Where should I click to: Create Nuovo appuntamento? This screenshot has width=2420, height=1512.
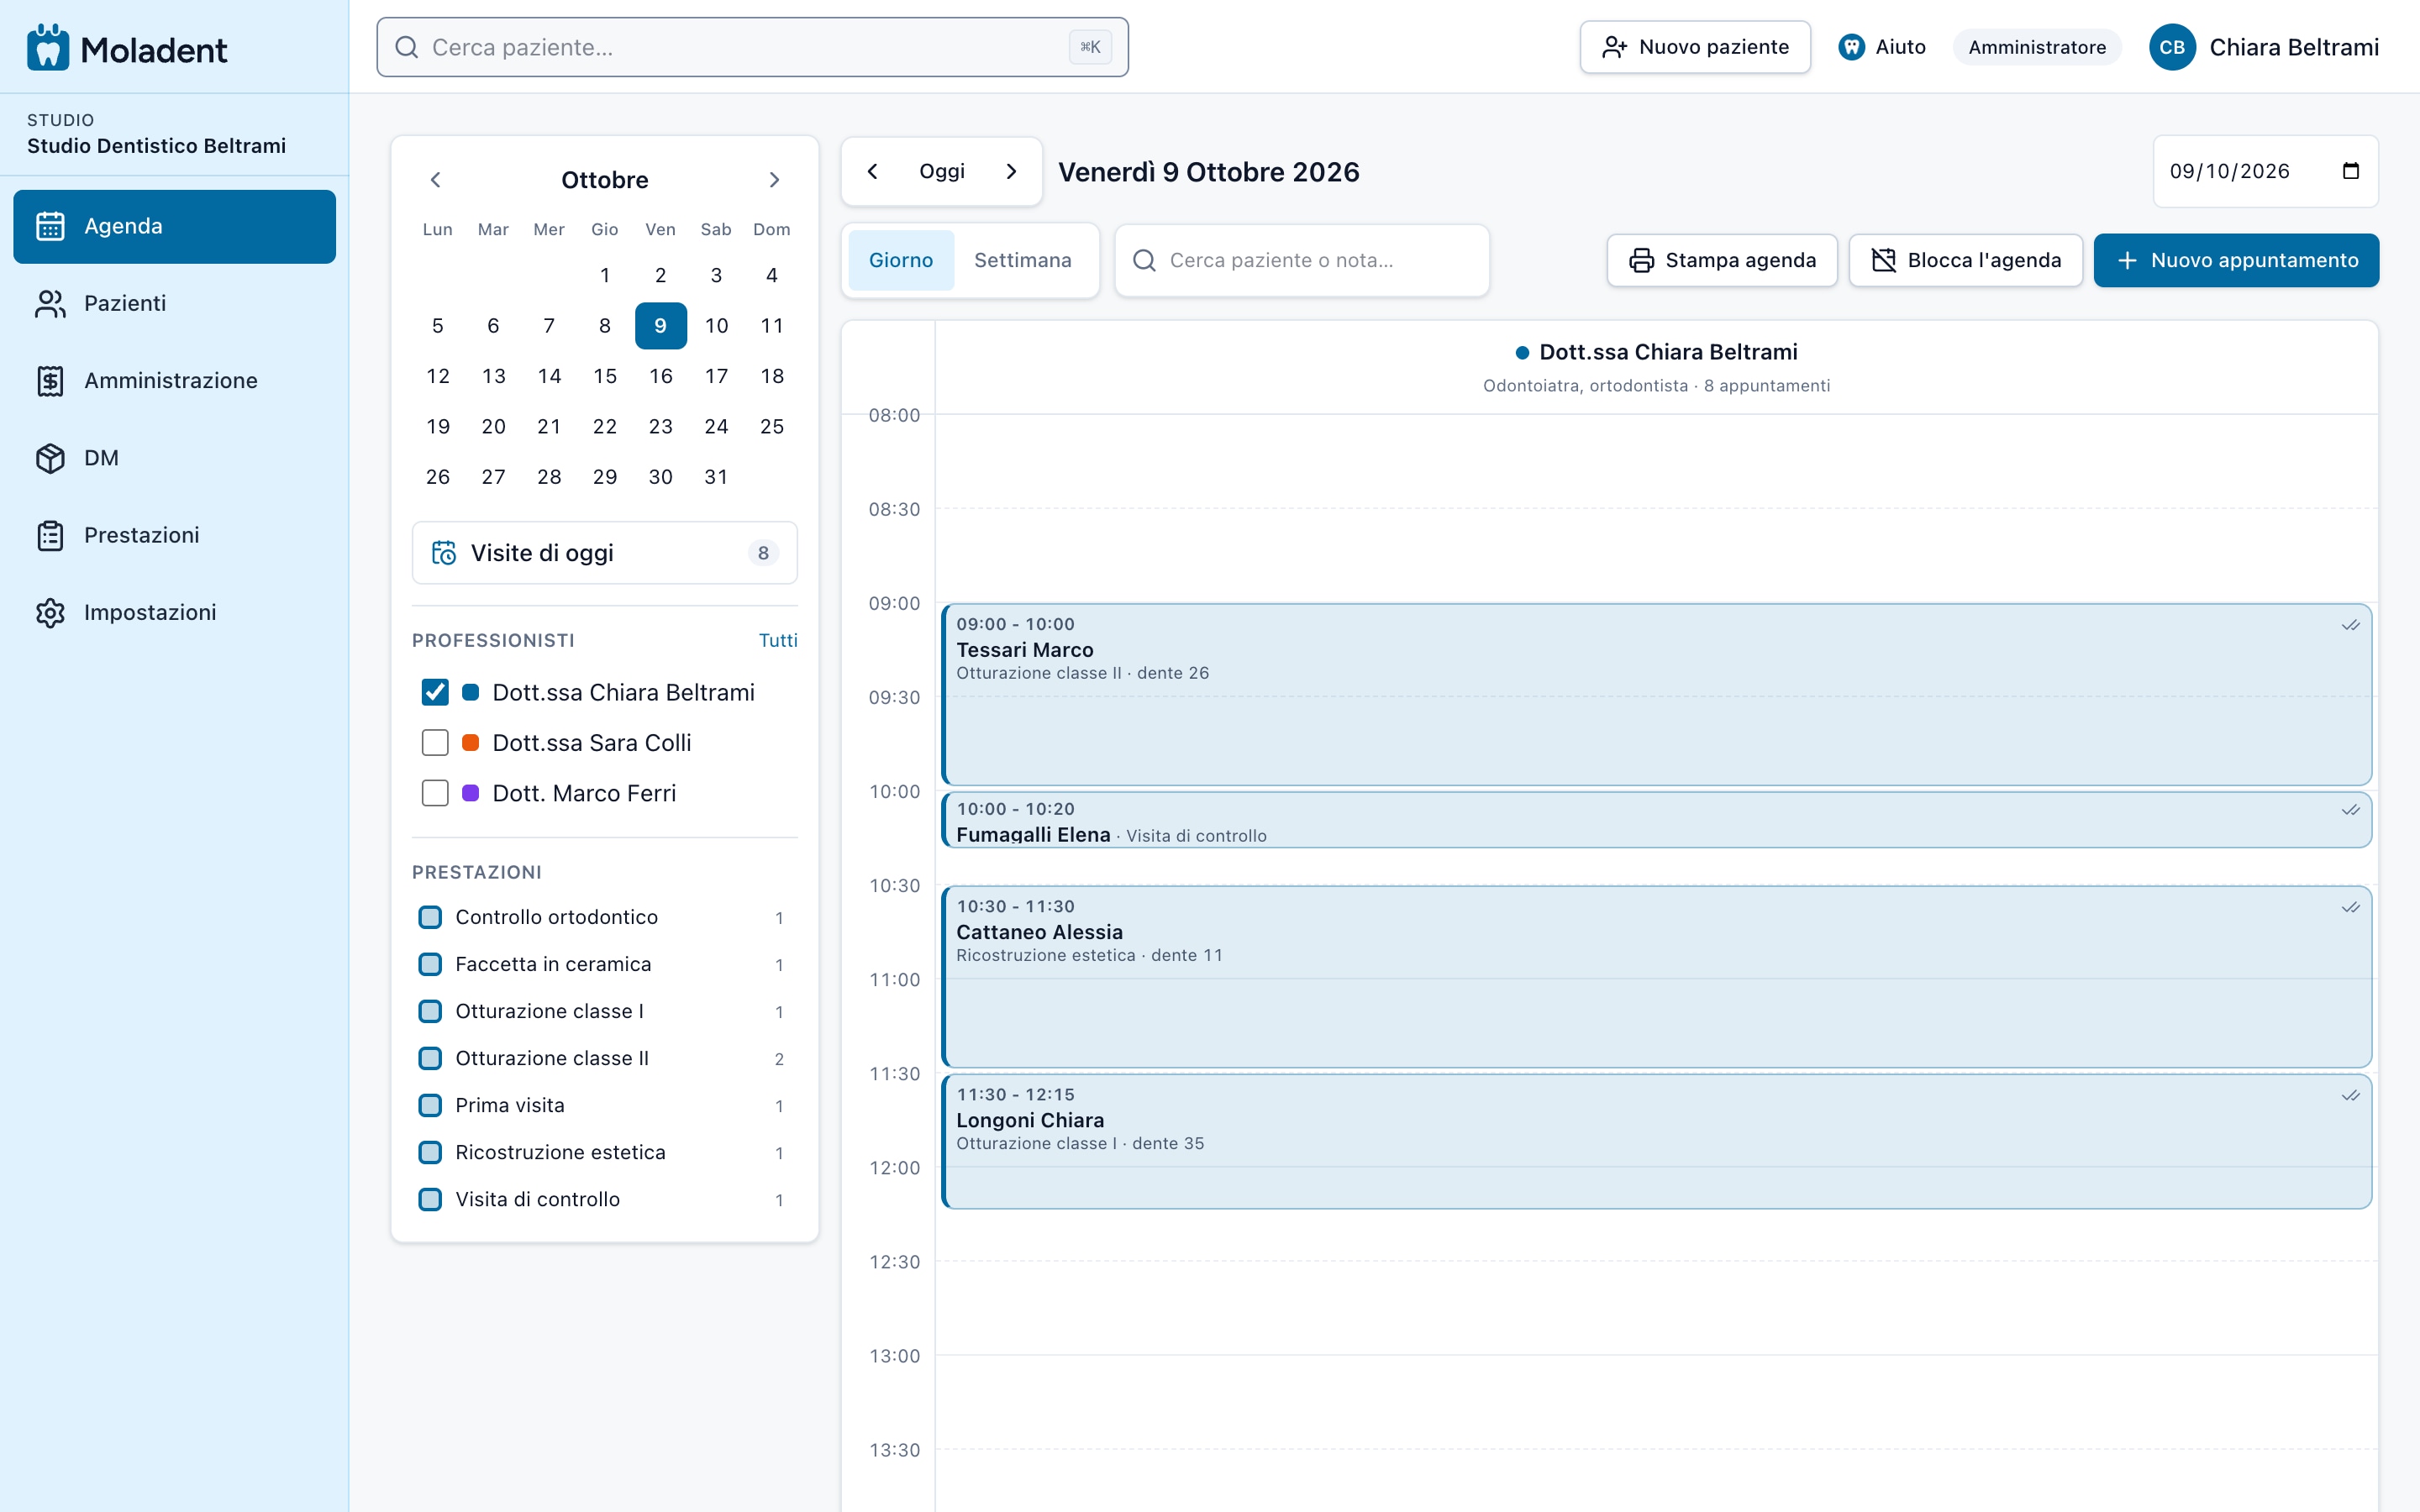tap(2236, 260)
